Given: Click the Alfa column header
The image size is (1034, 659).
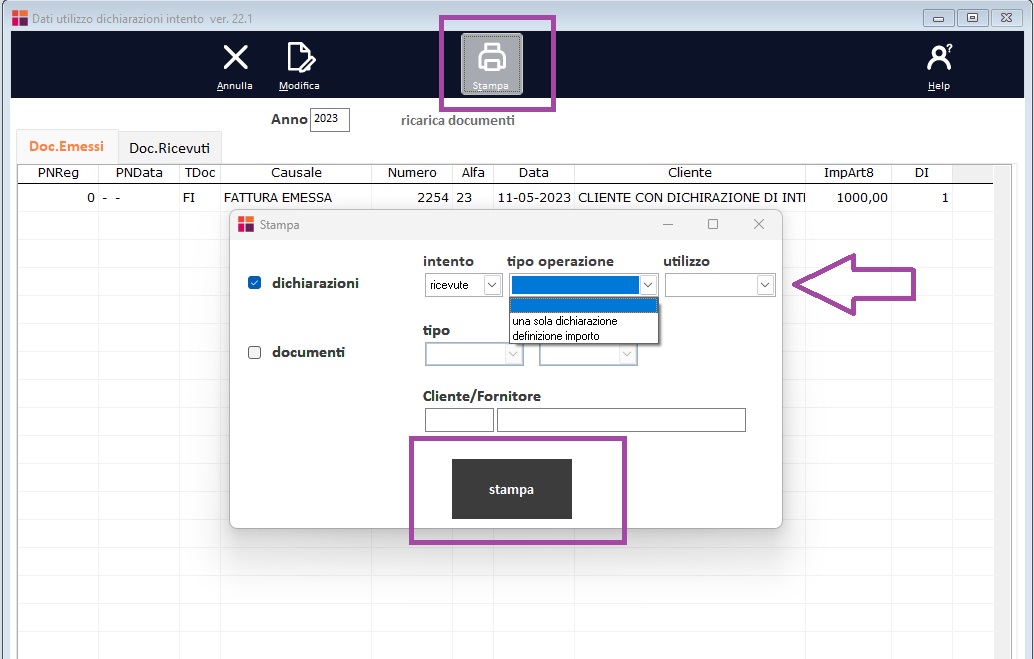Looking at the screenshot, I should click(x=473, y=173).
